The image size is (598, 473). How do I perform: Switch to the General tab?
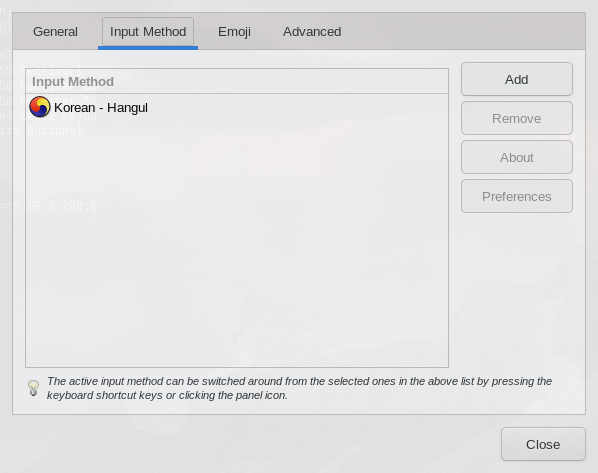pyautogui.click(x=55, y=32)
